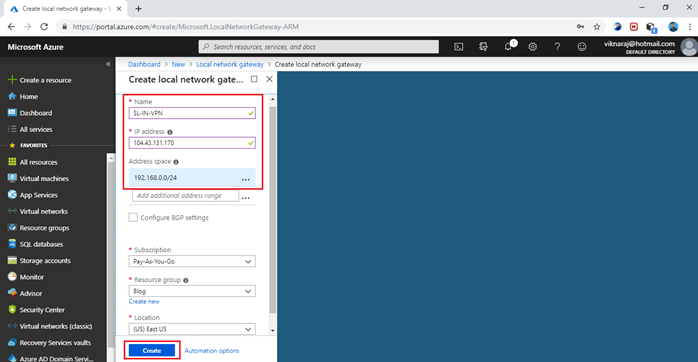Viewport: 698px width, 362px height.
Task: Click the Create new resource group link
Action: point(144,302)
